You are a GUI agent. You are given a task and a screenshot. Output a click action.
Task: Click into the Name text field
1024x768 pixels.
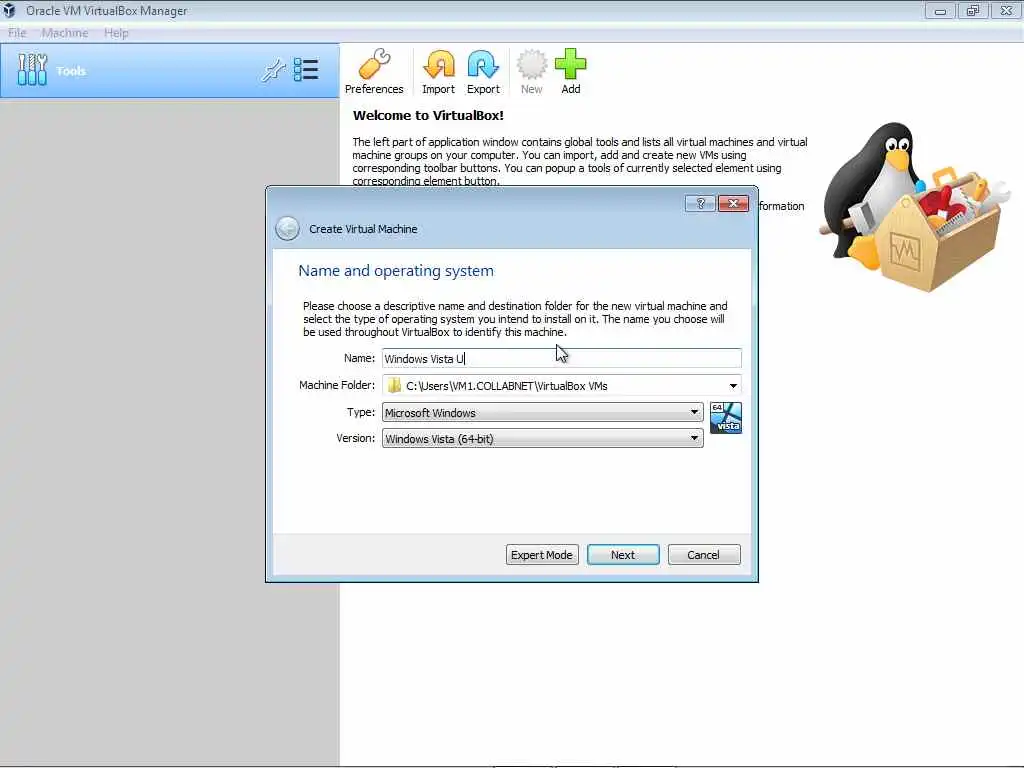562,359
